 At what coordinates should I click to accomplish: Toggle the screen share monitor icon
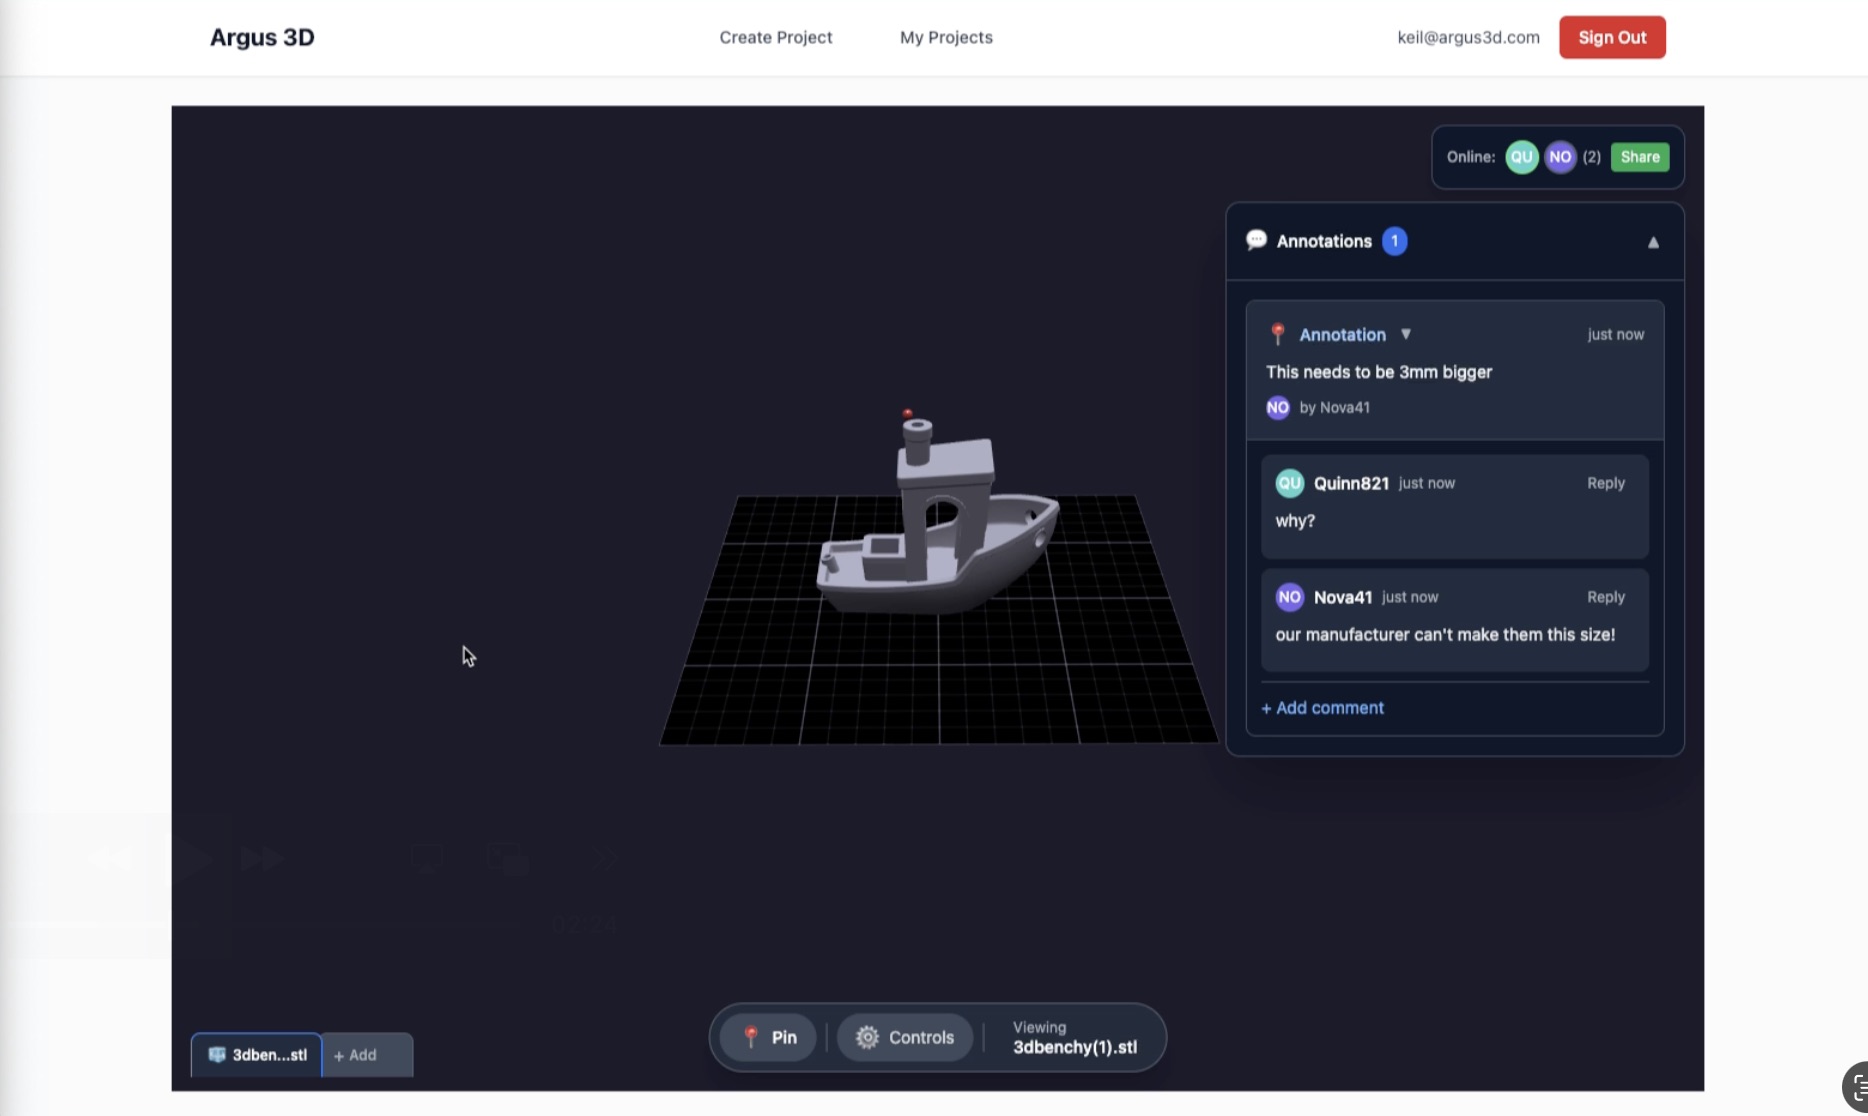pyautogui.click(x=428, y=857)
